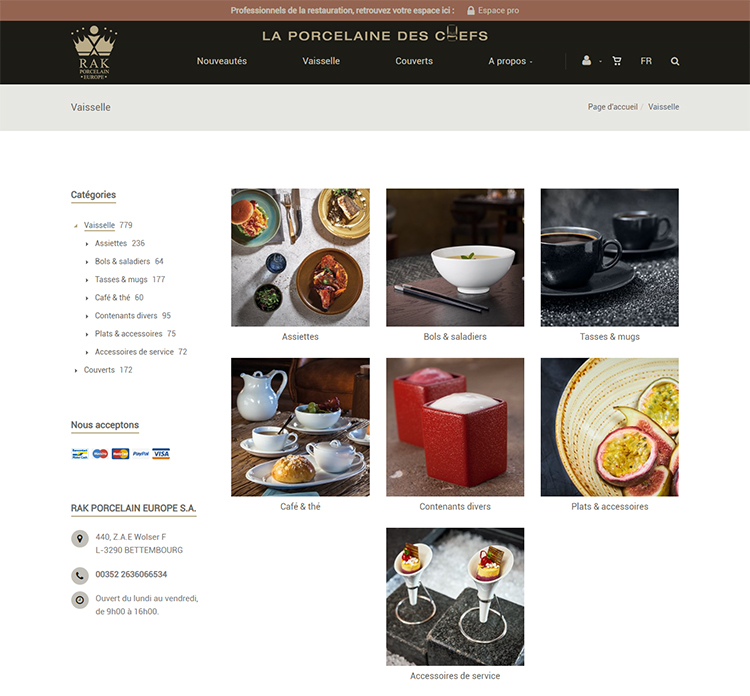The height and width of the screenshot is (696, 750).
Task: Open the A propos dropdown menu
Action: click(x=510, y=61)
